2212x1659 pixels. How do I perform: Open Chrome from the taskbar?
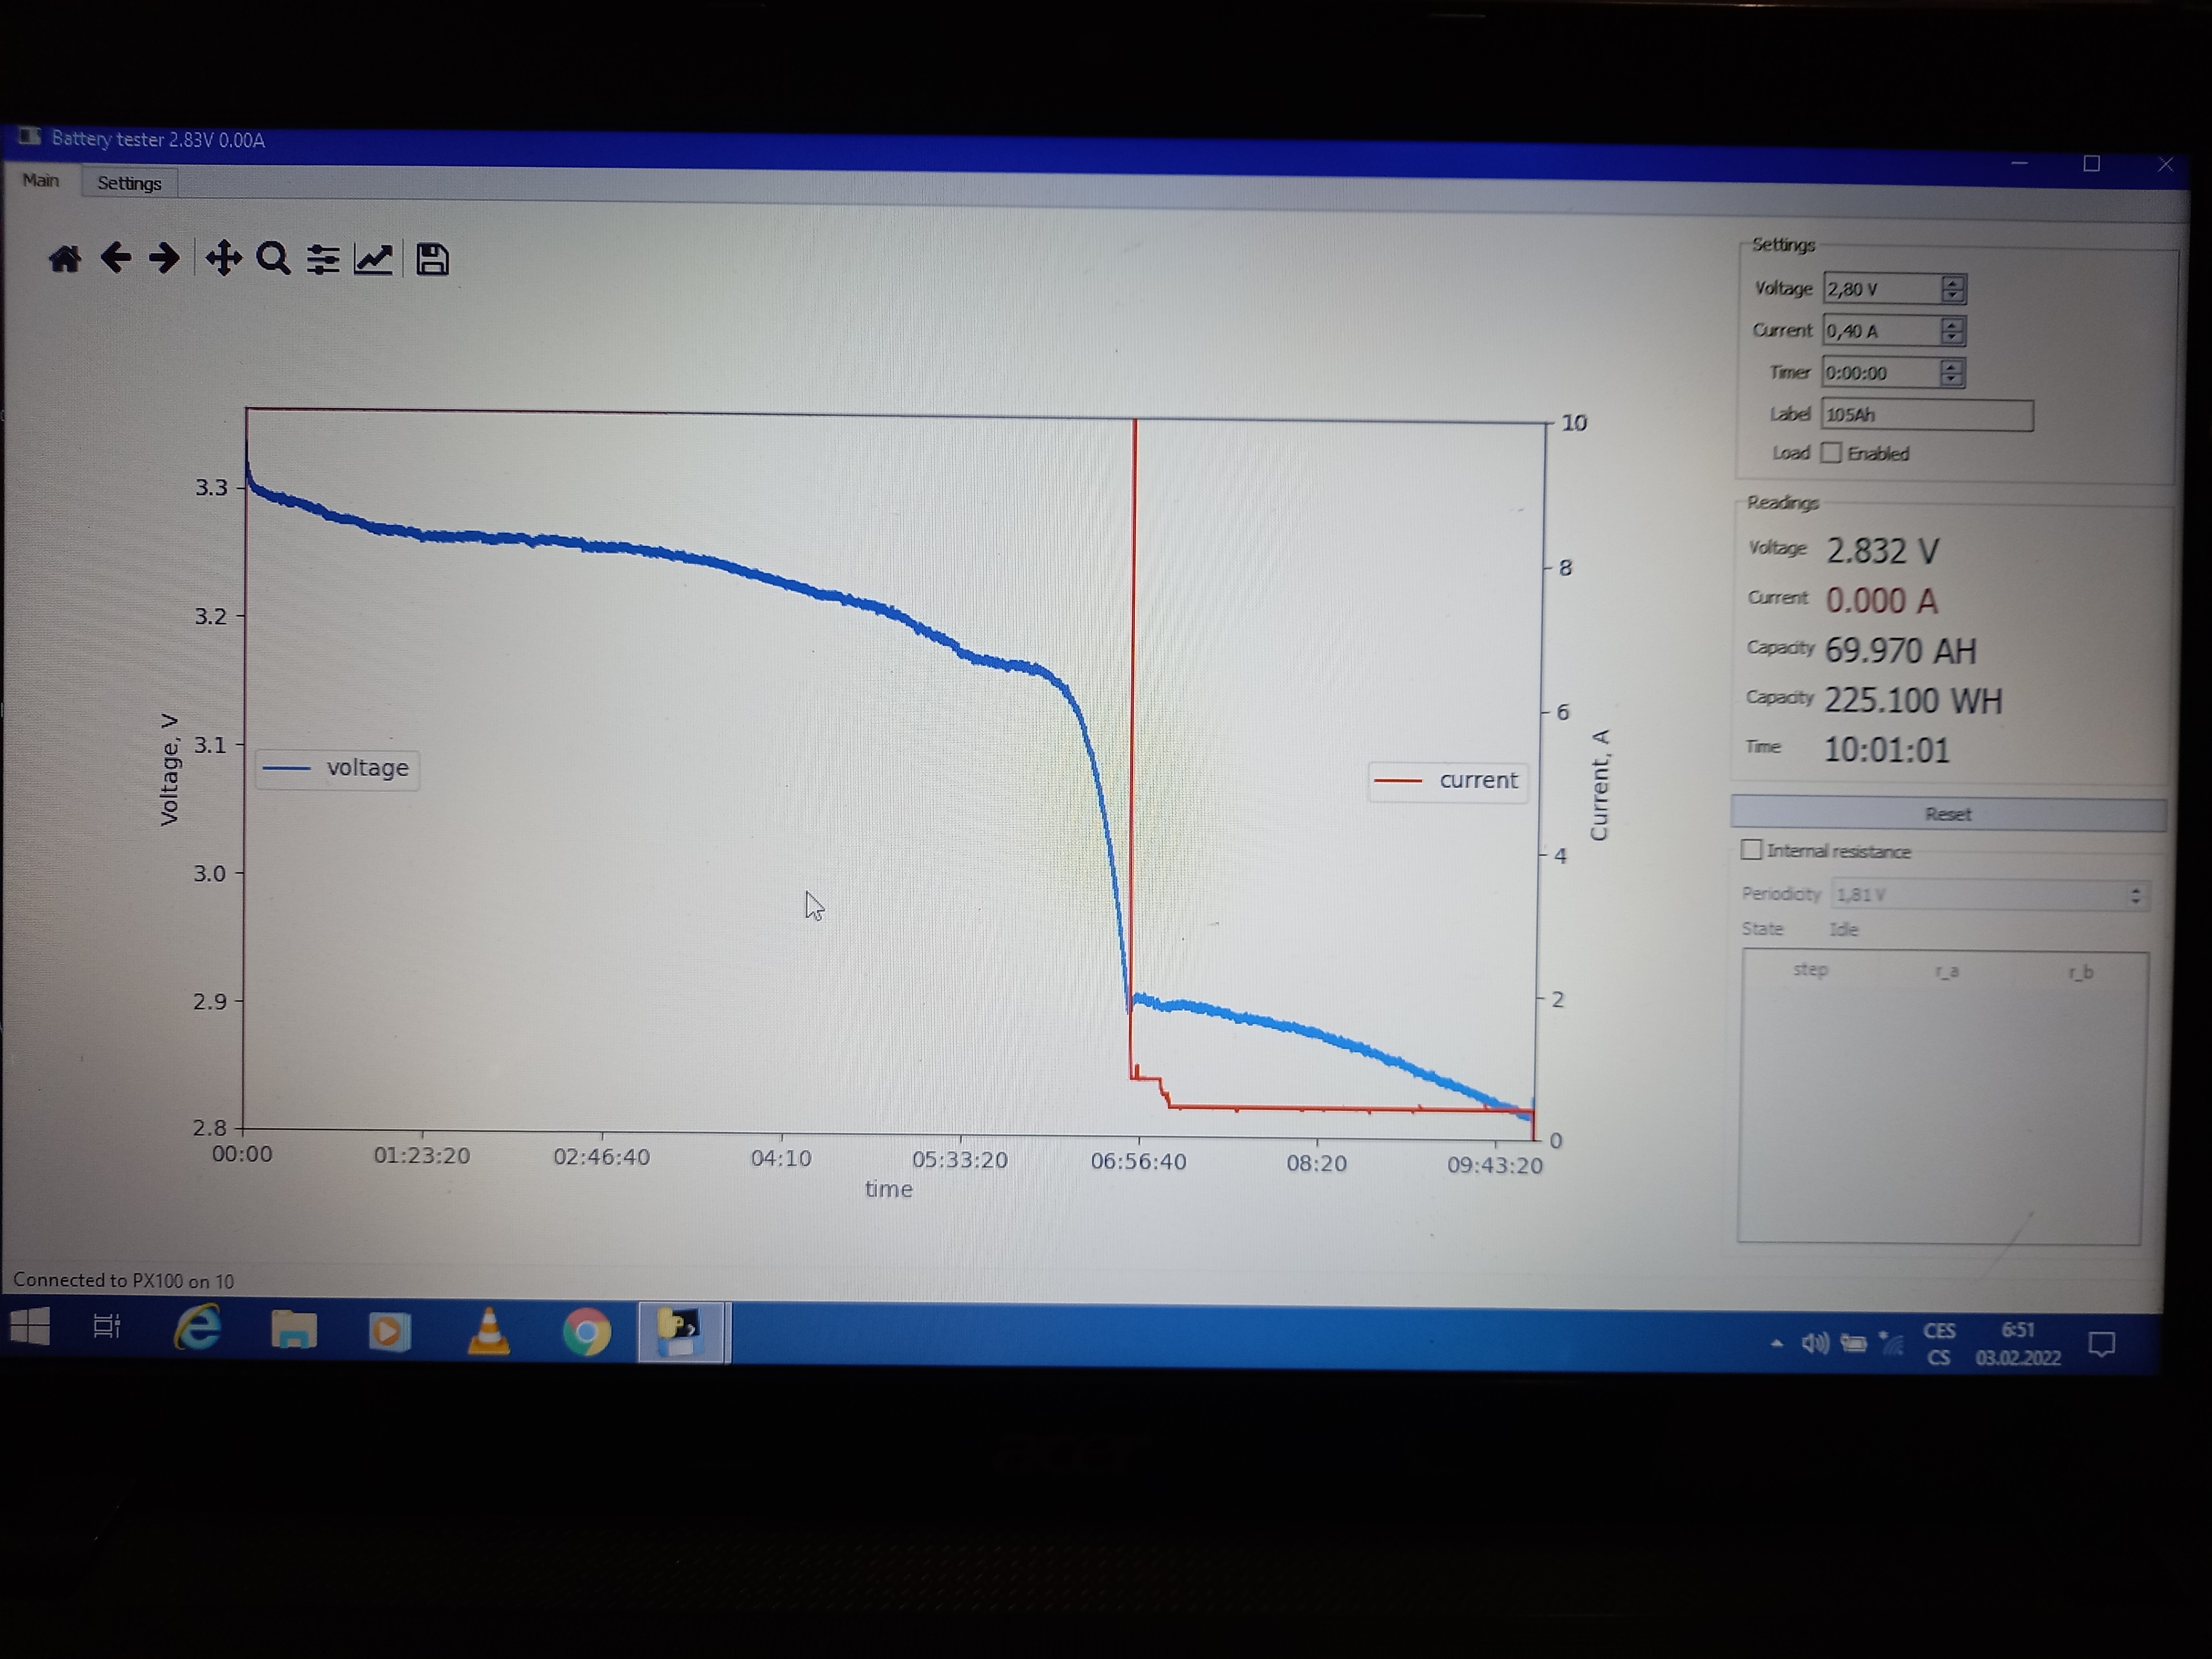pyautogui.click(x=586, y=1332)
